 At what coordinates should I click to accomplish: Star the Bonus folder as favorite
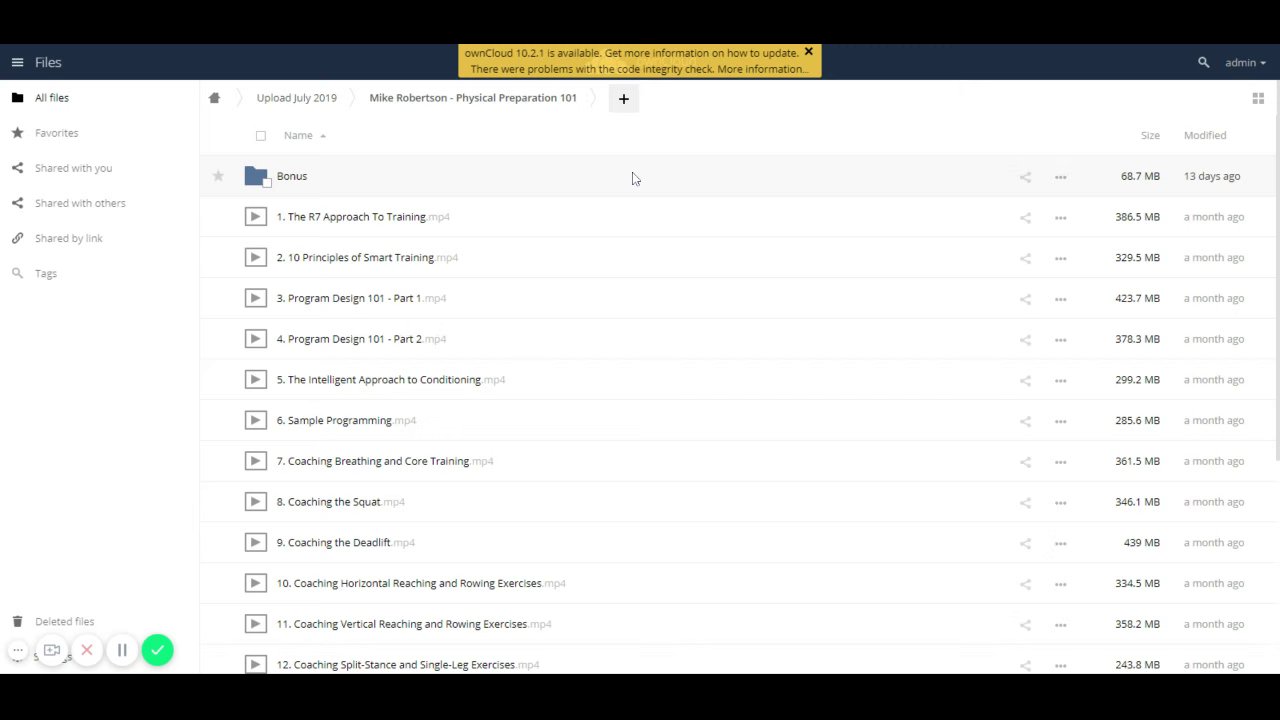[x=218, y=176]
